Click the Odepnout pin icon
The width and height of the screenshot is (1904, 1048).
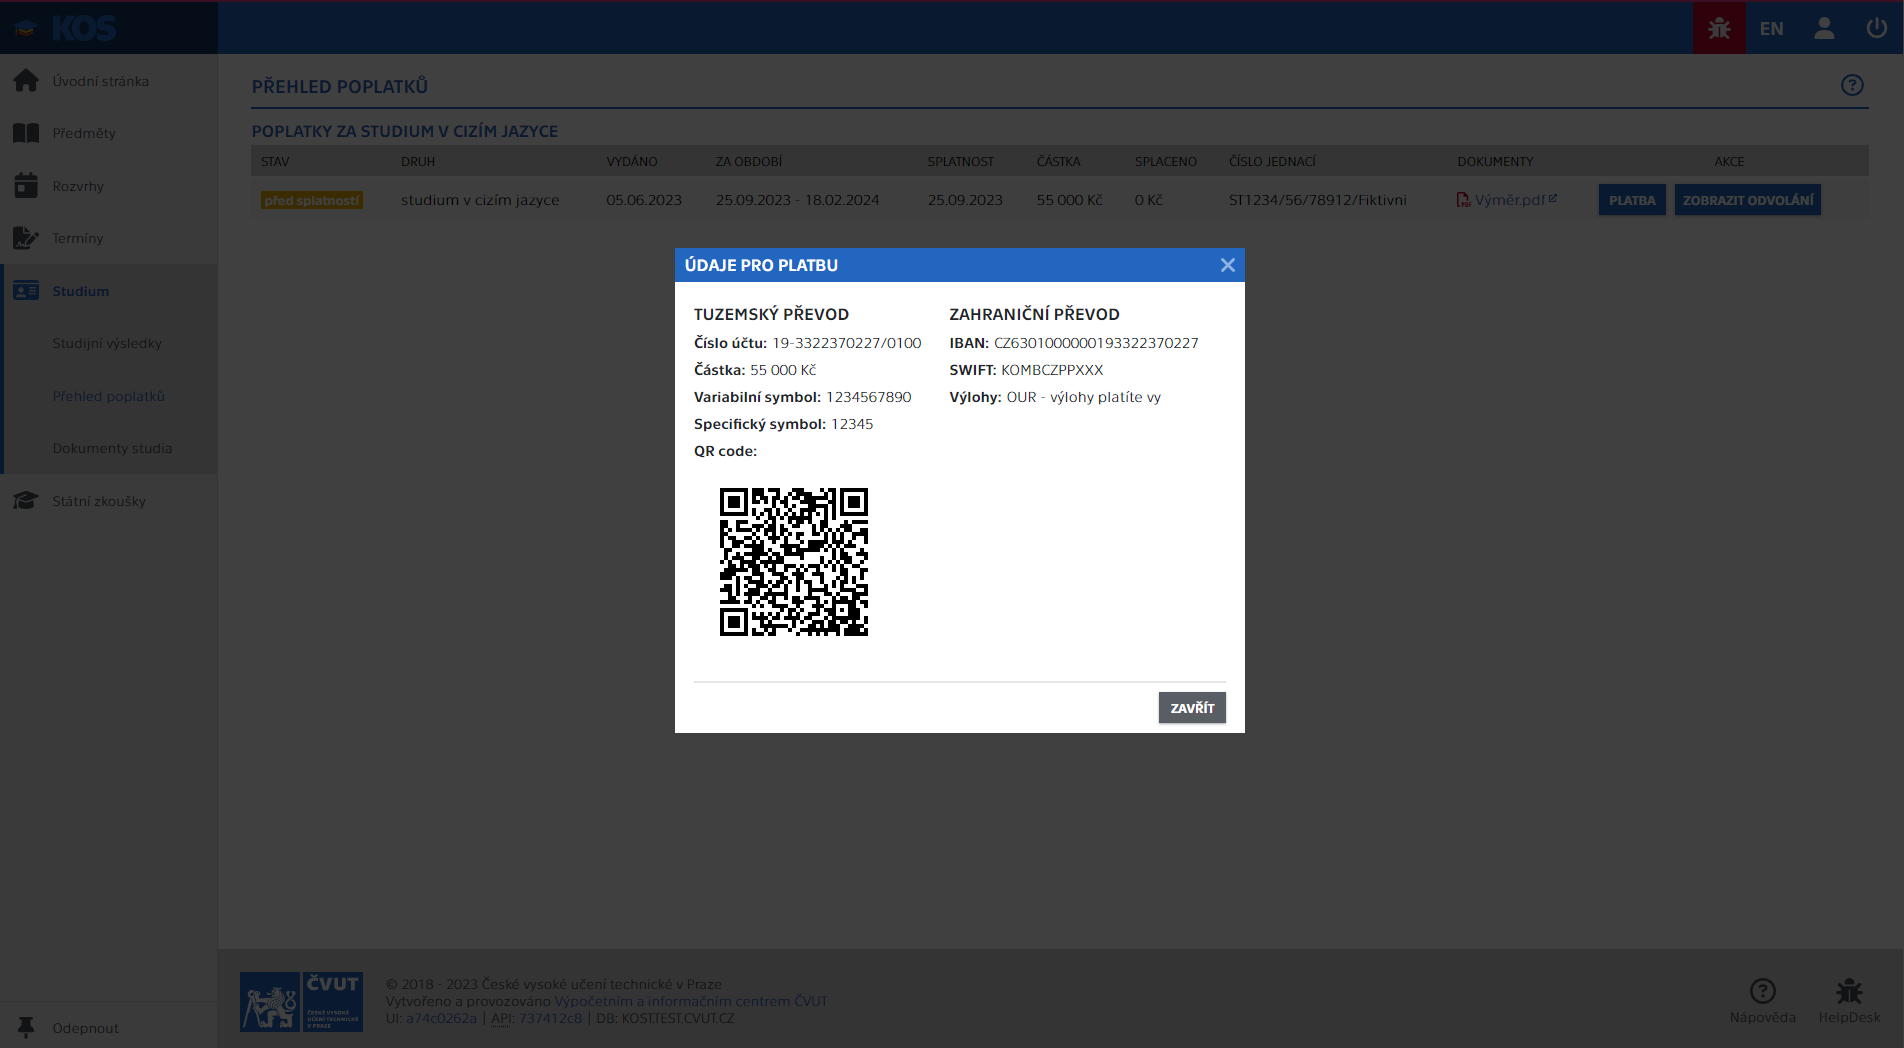pos(26,1028)
